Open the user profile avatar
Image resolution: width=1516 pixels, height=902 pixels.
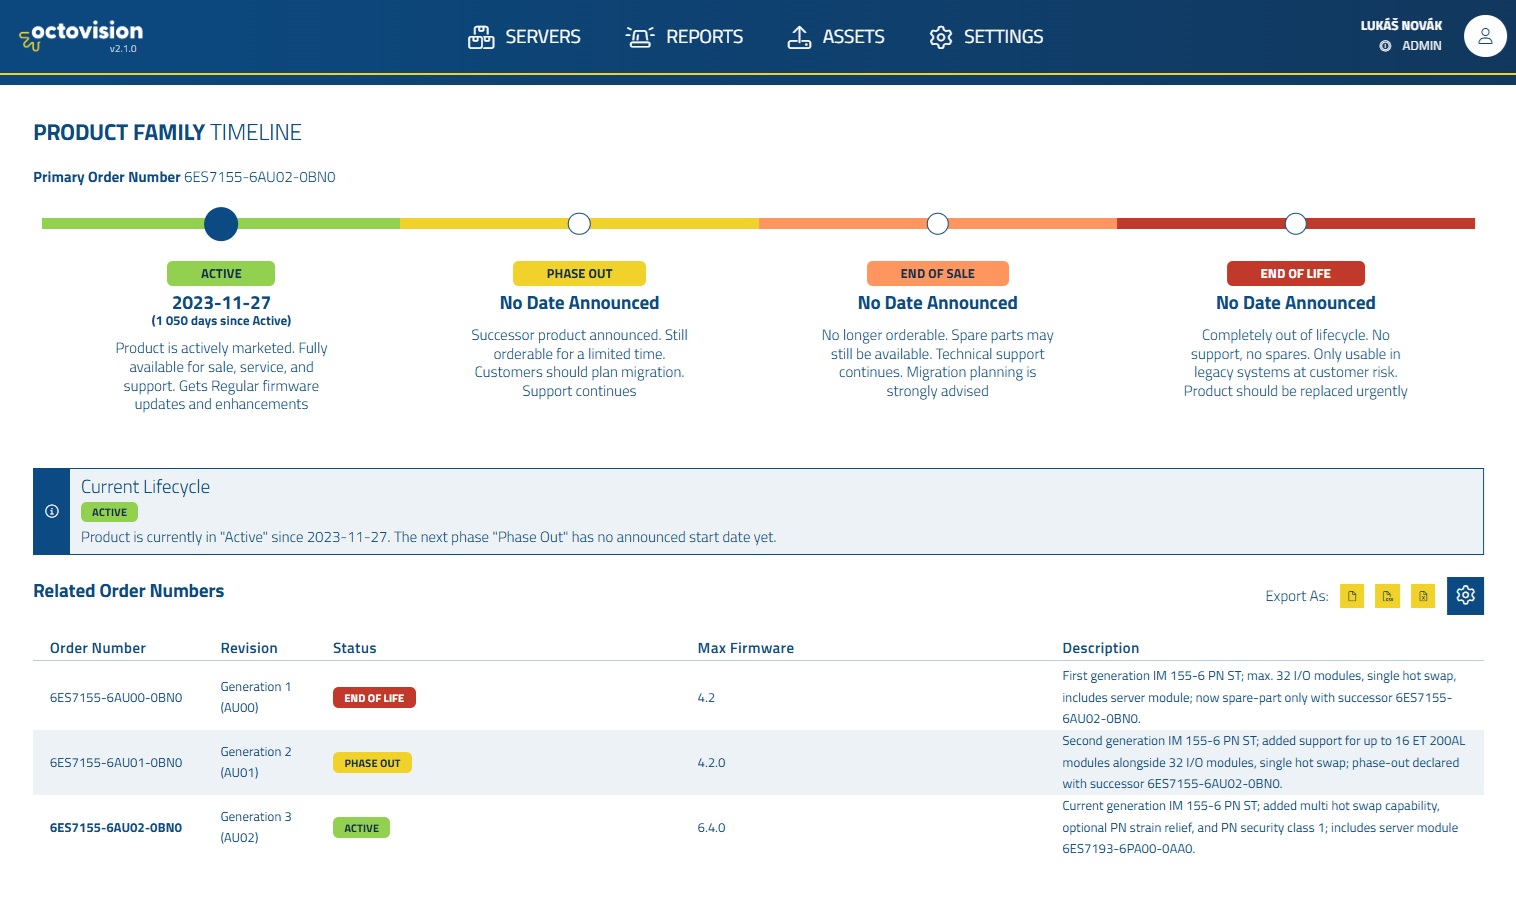[x=1485, y=36]
